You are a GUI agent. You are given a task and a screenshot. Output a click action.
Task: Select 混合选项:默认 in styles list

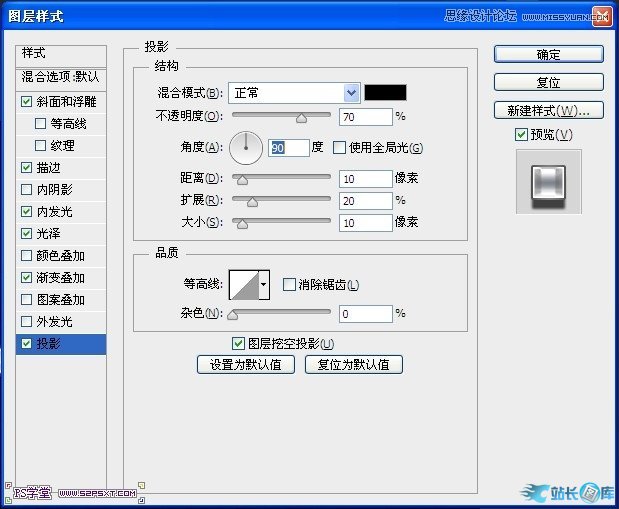[61, 77]
